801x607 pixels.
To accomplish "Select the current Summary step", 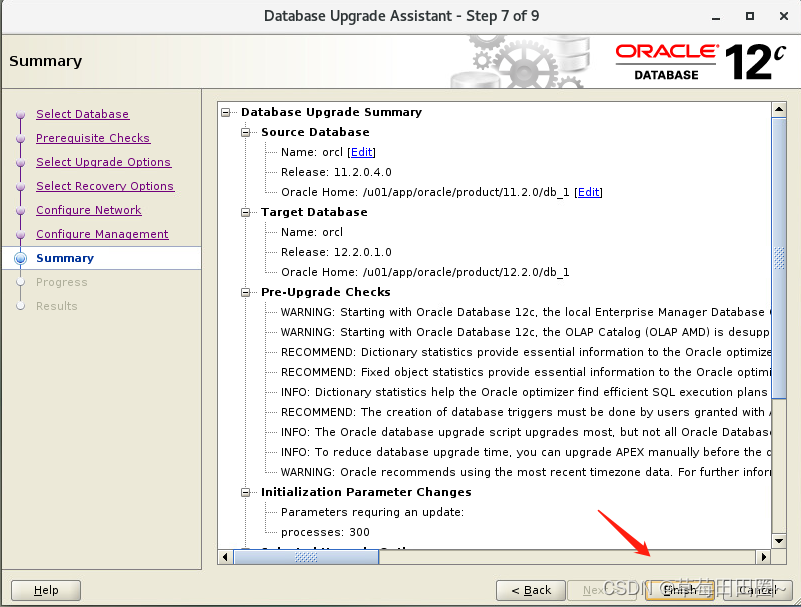I will point(65,258).
